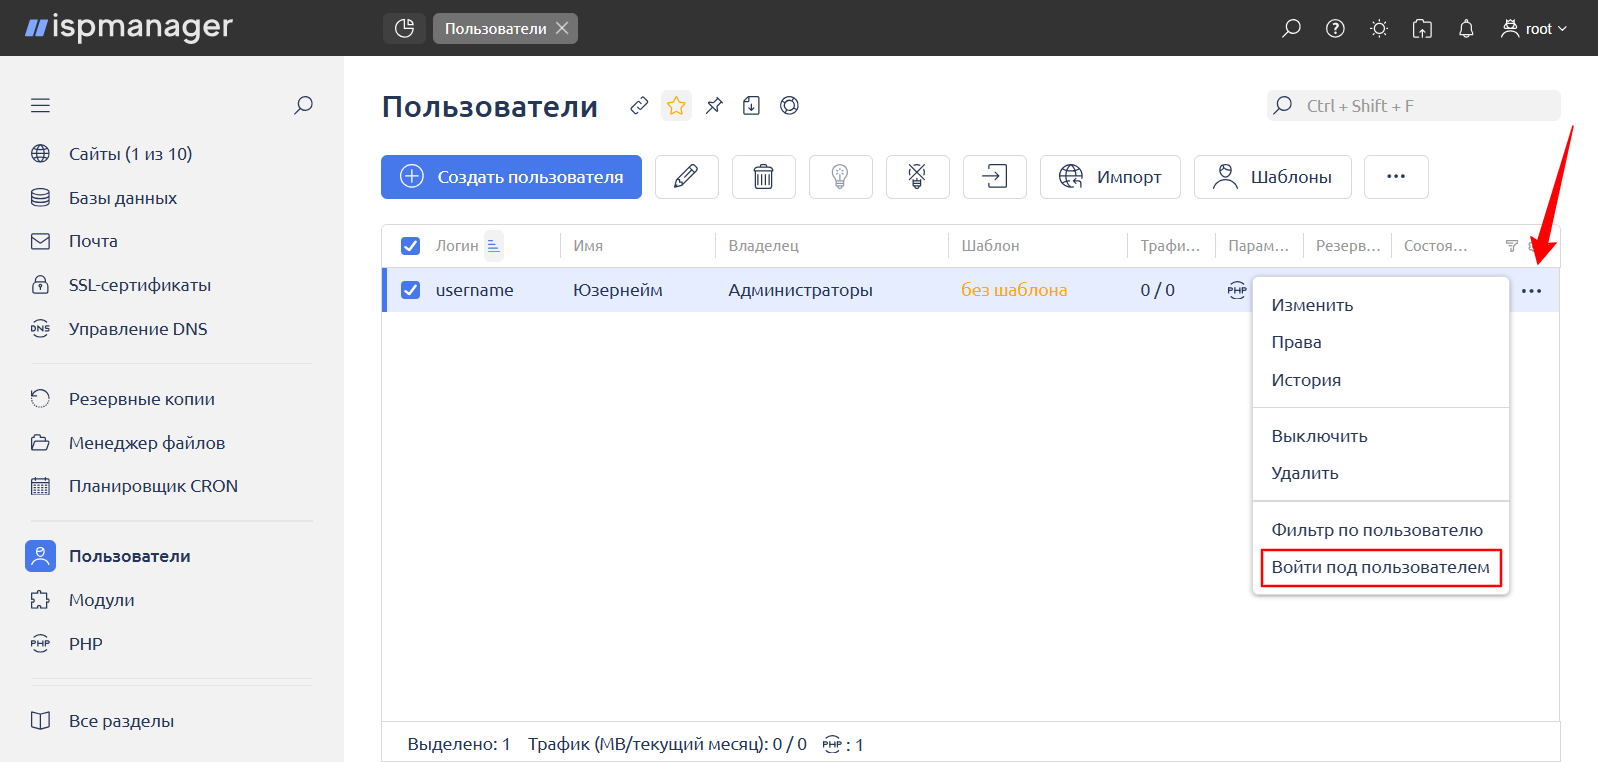
Task: Collapse the sidebar with hamburger menu
Action: tap(40, 106)
